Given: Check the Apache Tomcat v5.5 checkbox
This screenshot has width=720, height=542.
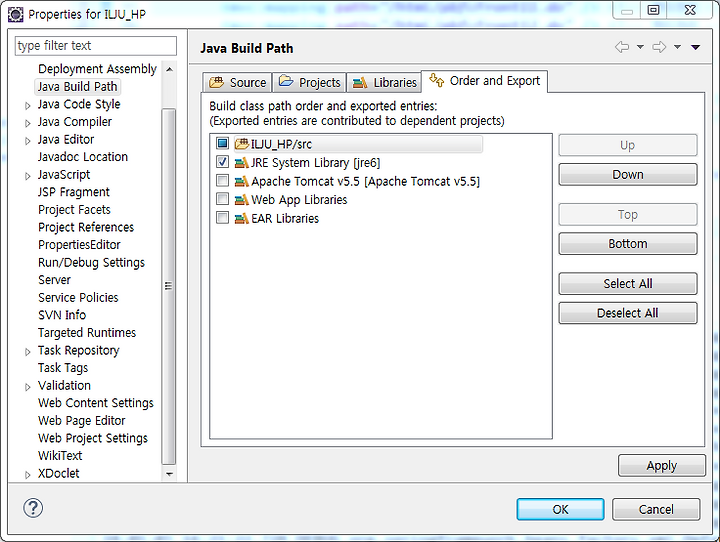Looking at the screenshot, I should click(222, 181).
